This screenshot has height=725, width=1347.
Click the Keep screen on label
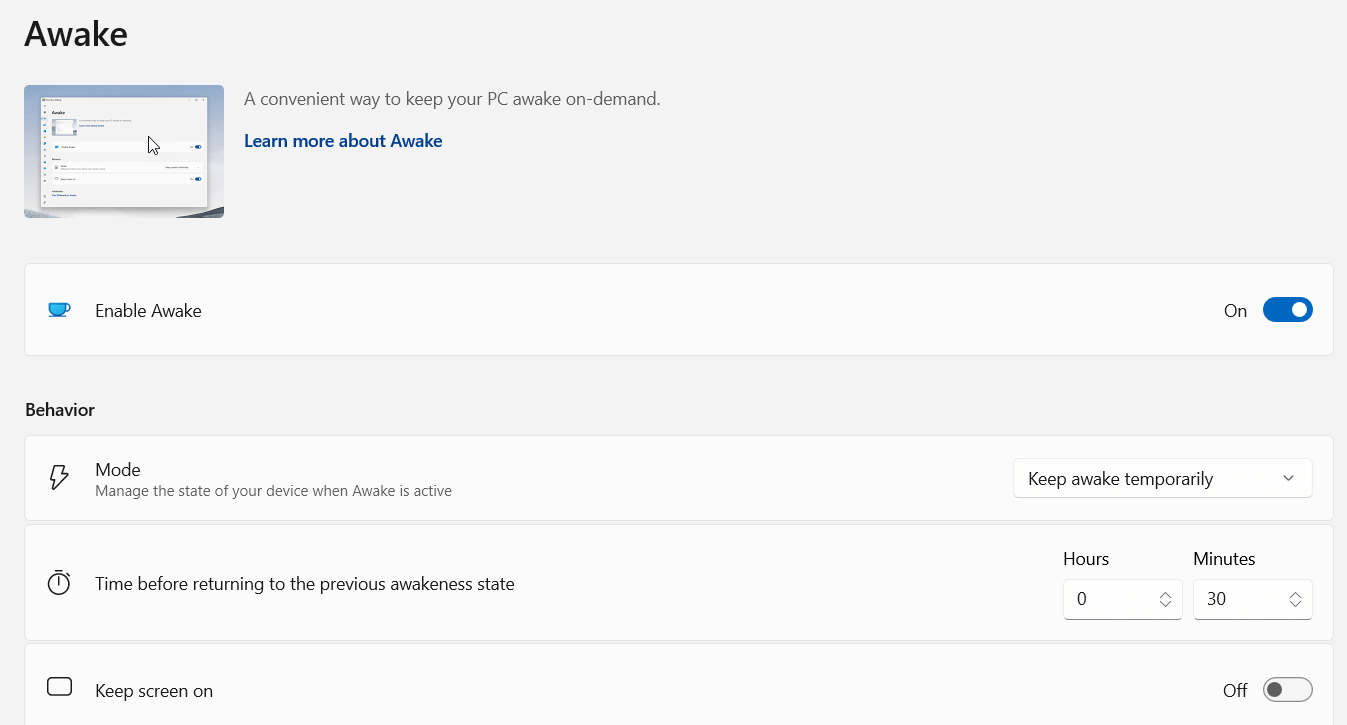(154, 691)
